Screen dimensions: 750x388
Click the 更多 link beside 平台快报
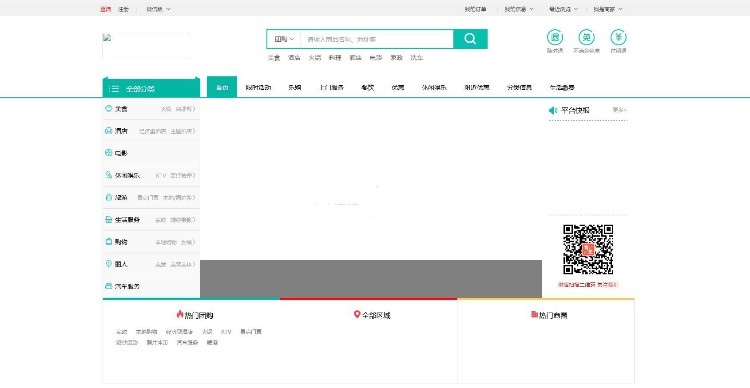click(x=619, y=110)
